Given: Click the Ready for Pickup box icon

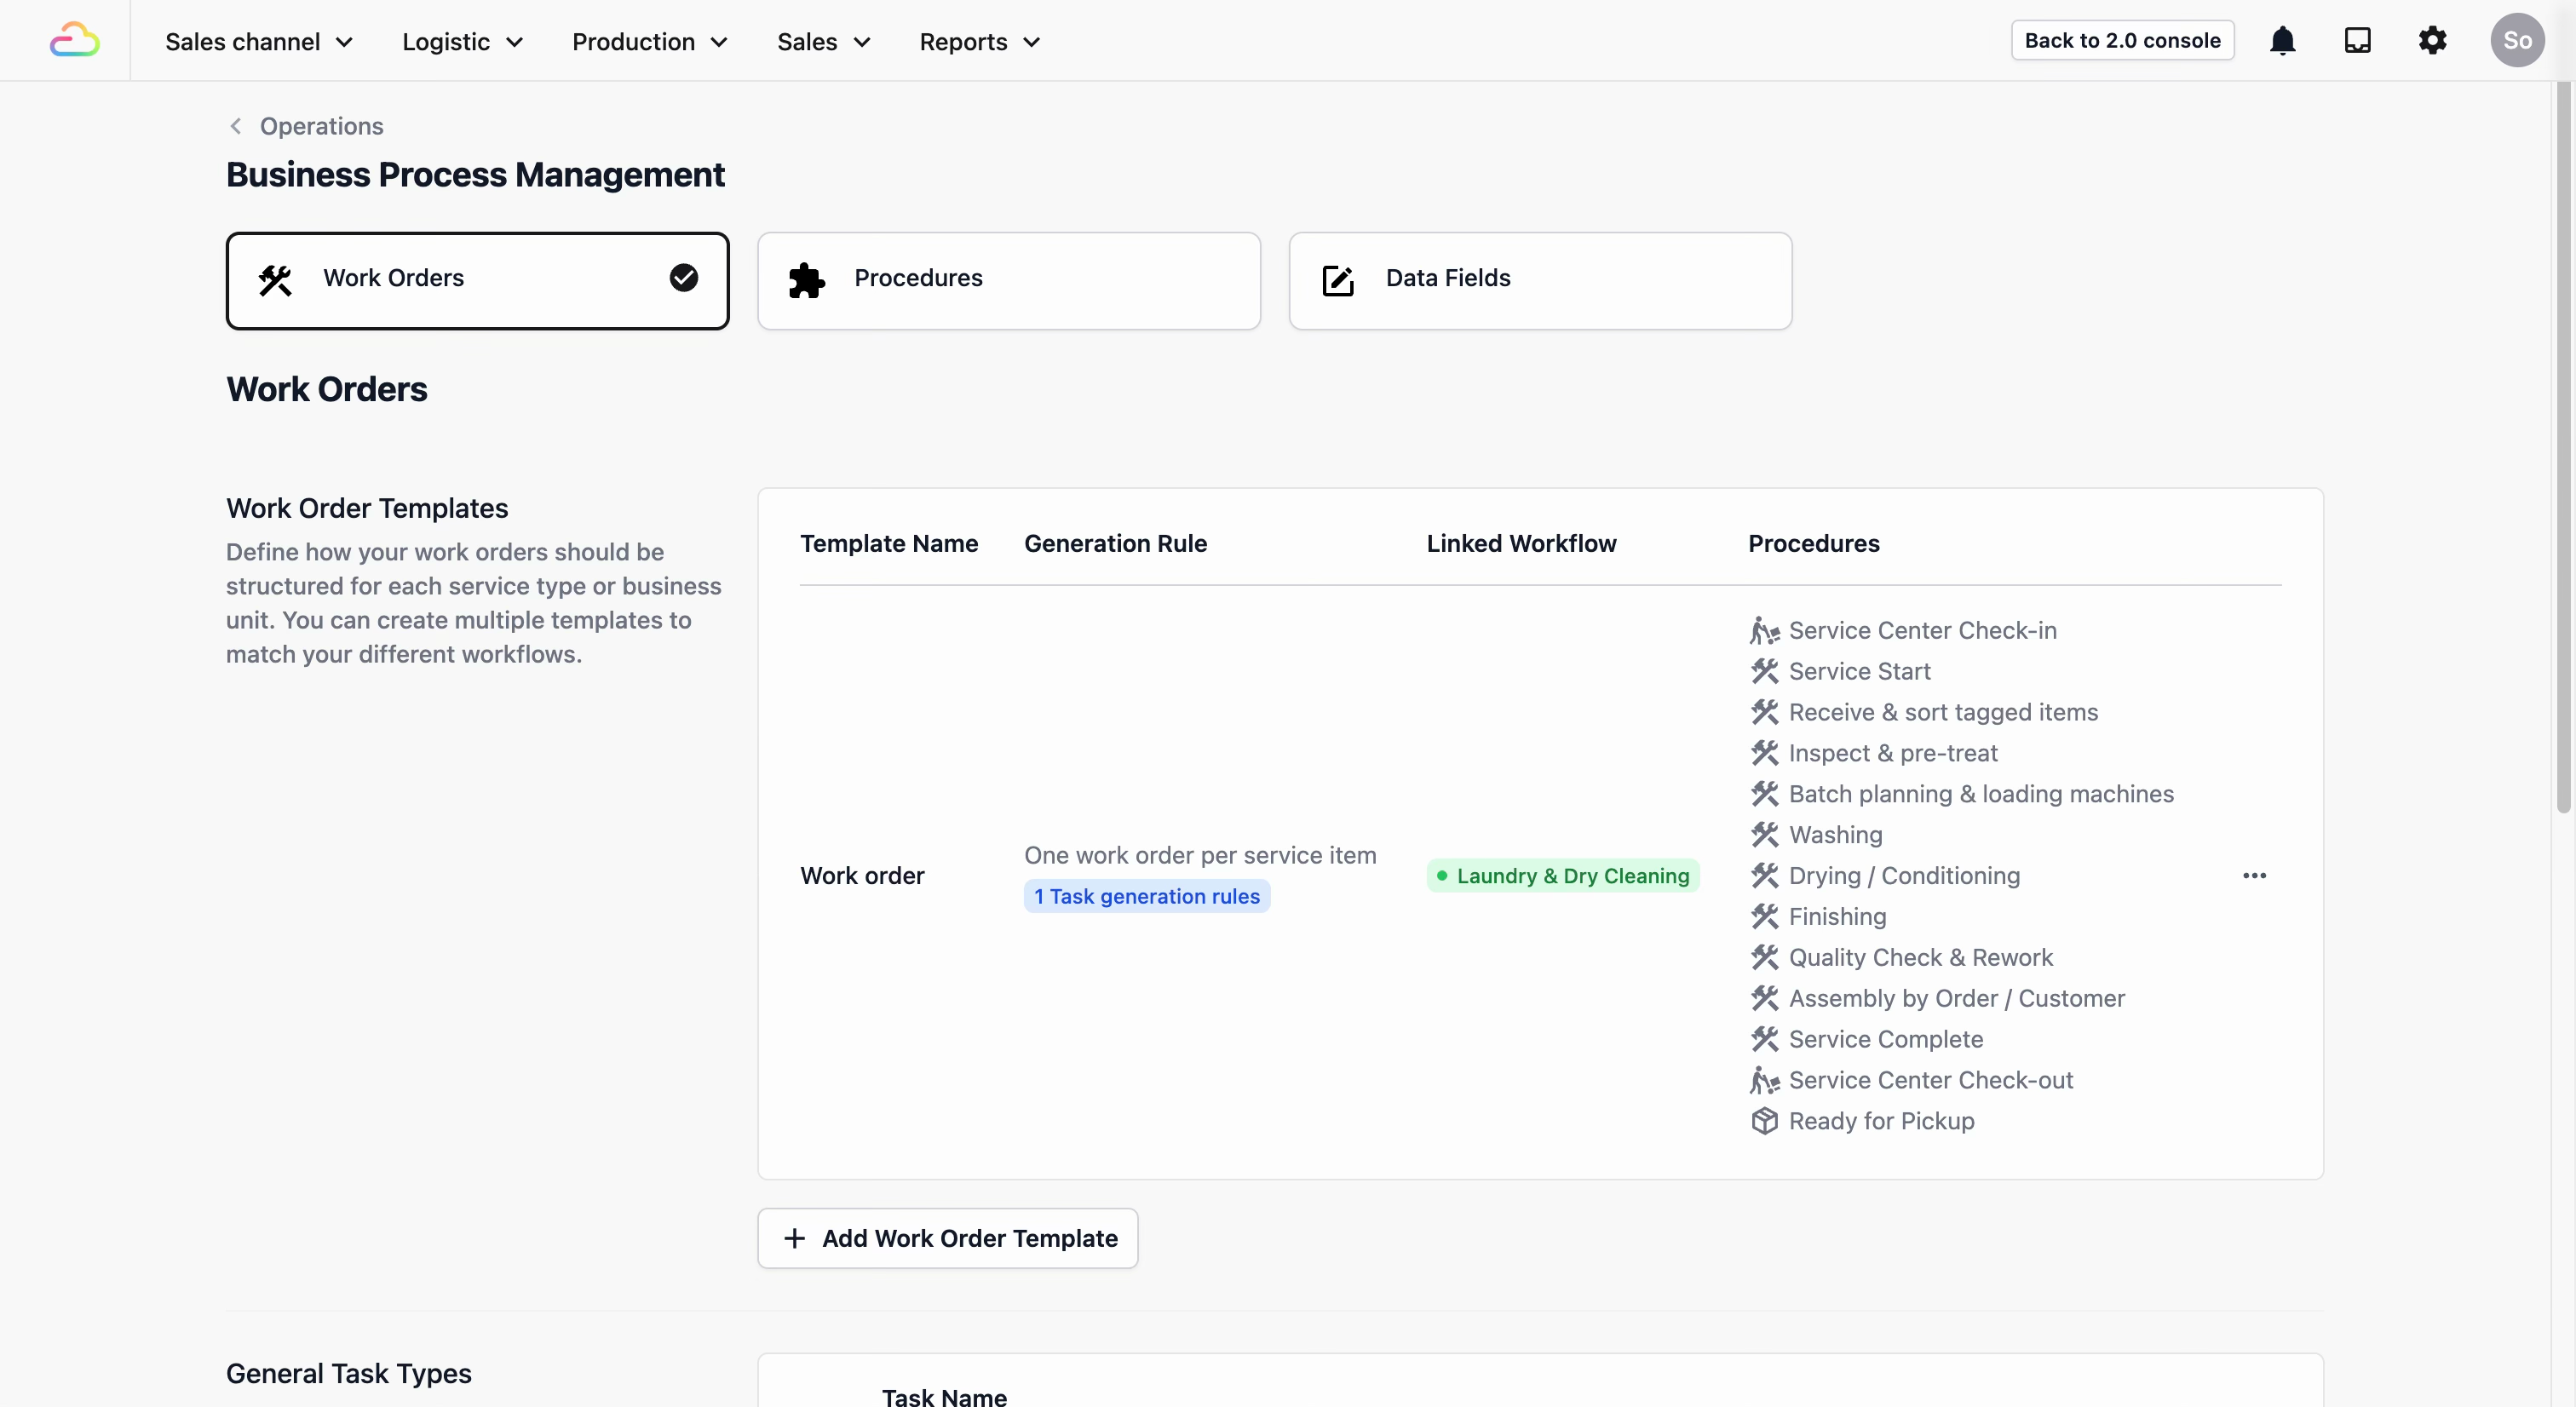Looking at the screenshot, I should point(1765,1121).
